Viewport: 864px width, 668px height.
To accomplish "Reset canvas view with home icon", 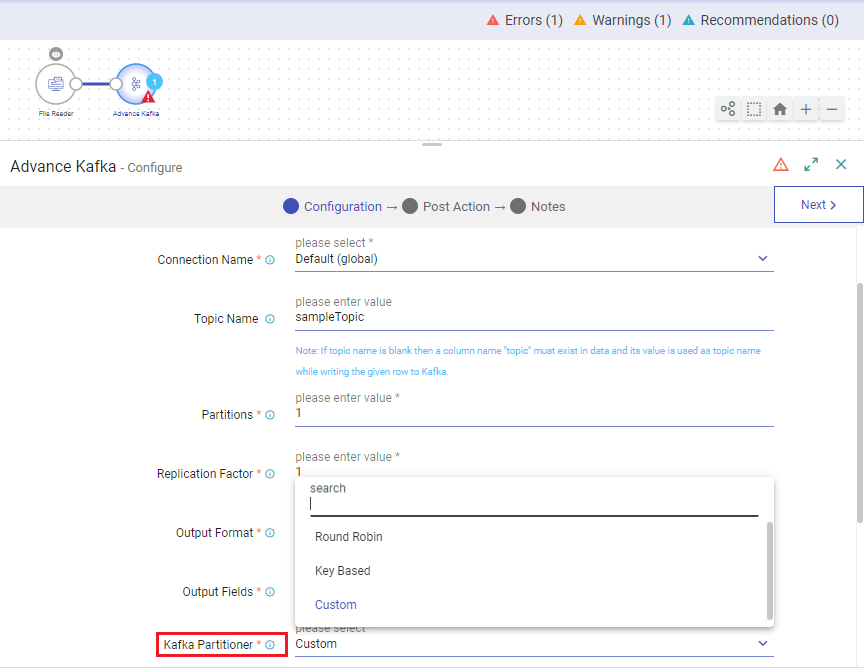I will 780,109.
